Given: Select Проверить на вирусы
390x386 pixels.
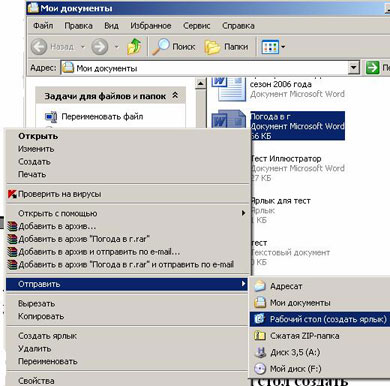Looking at the screenshot, I should coord(128,194).
